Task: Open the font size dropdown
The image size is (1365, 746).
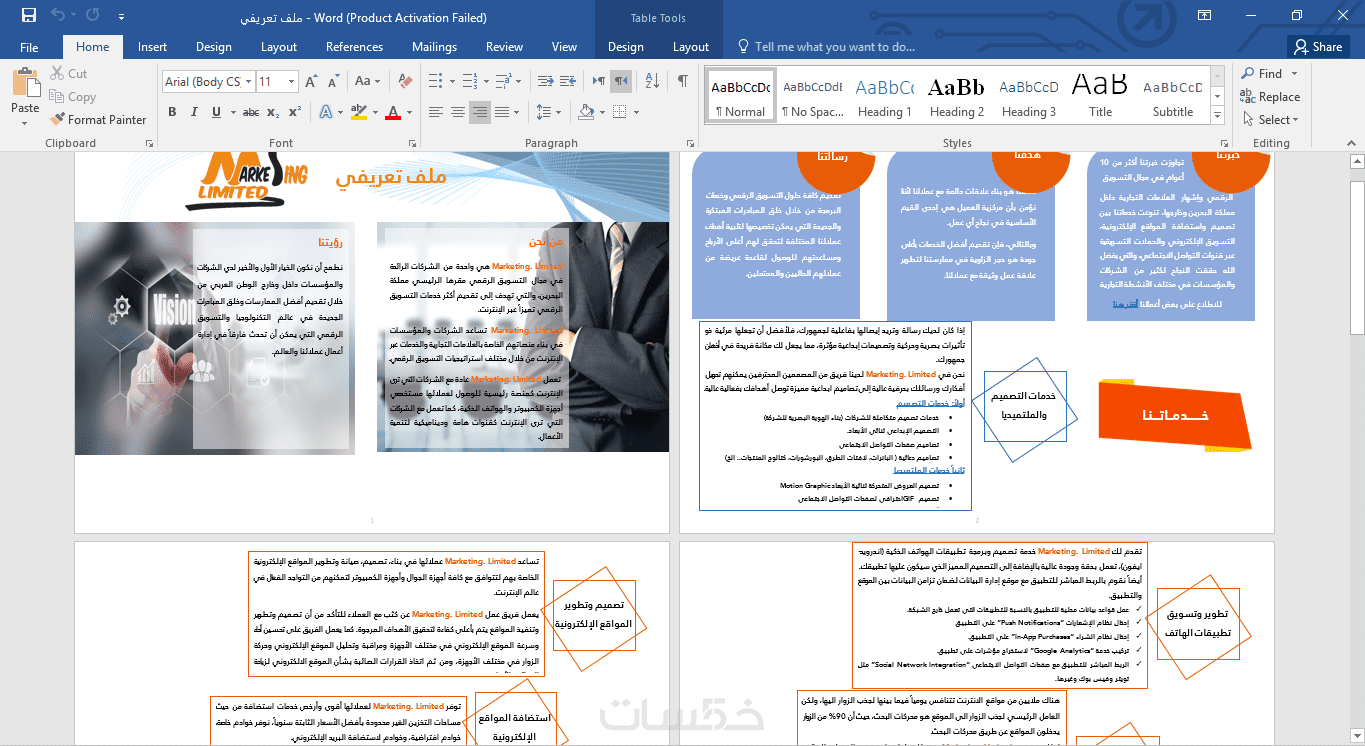Action: (x=292, y=82)
